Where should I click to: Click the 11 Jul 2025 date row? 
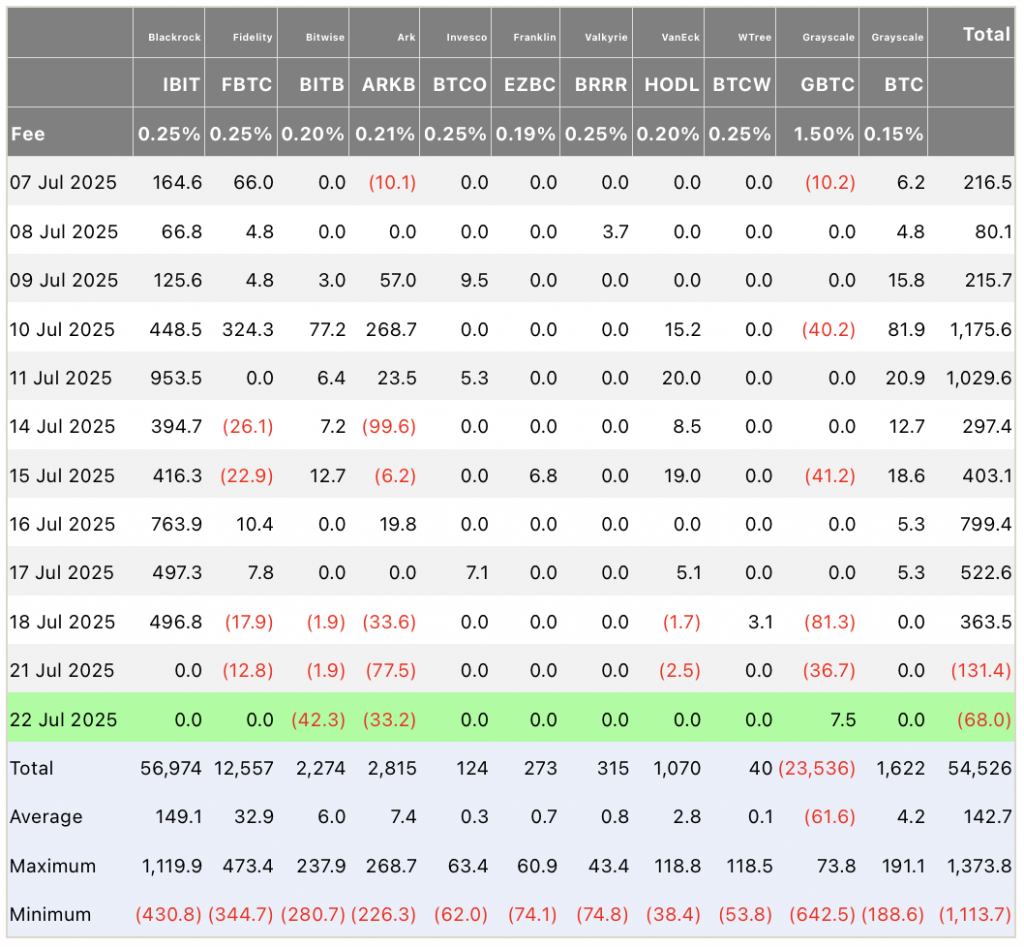61,377
